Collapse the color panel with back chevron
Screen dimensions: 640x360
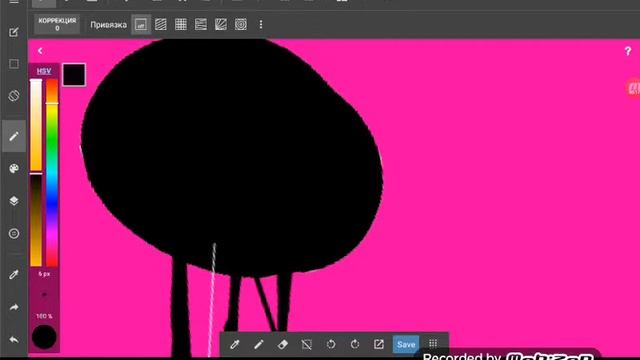(x=40, y=51)
